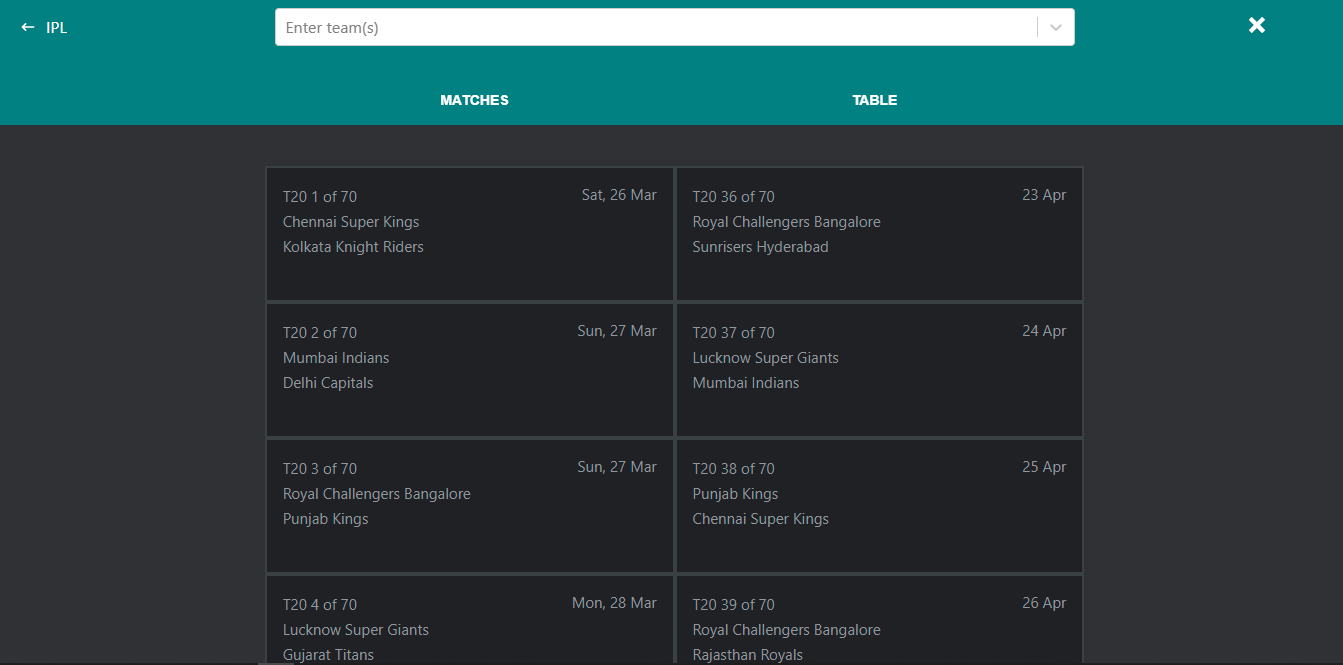Select Royal Challengers Bangalore in match 3
The image size is (1343, 665).
tap(376, 493)
